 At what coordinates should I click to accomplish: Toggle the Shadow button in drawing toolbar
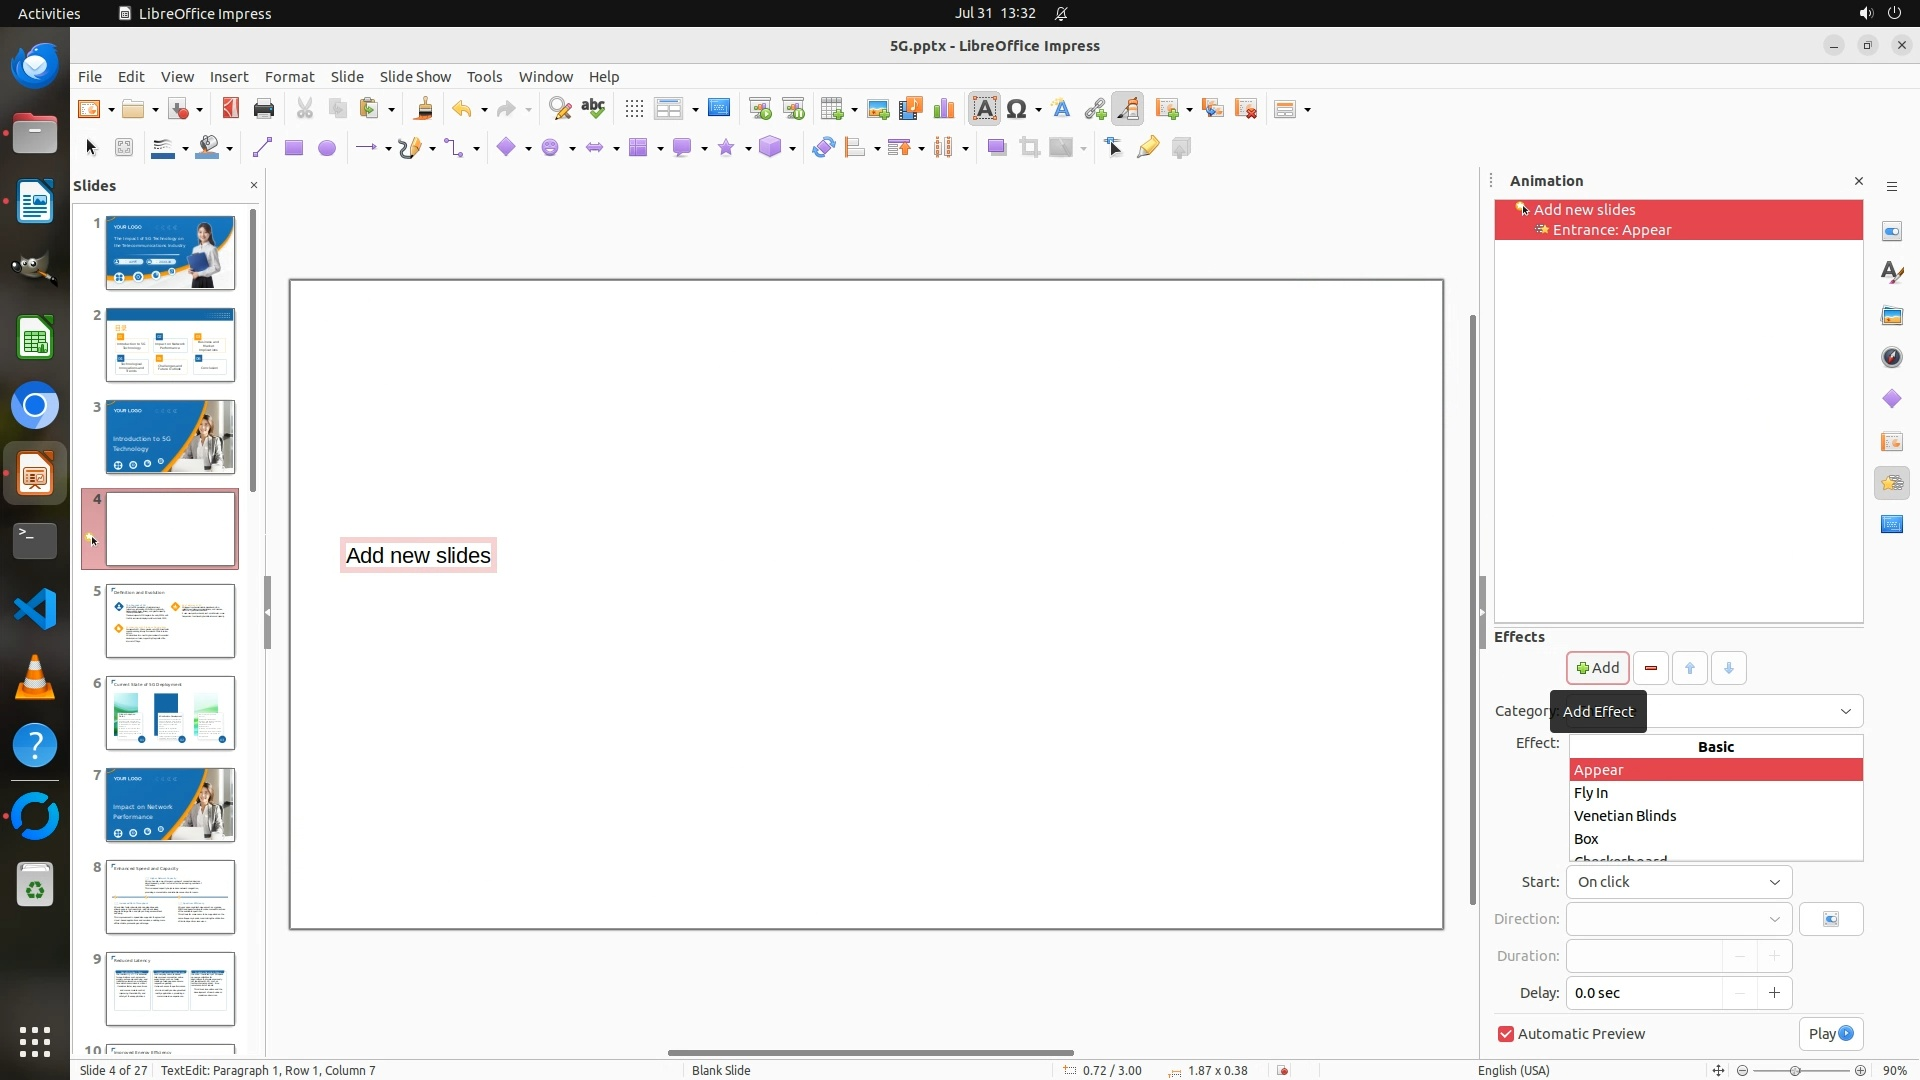point(996,148)
